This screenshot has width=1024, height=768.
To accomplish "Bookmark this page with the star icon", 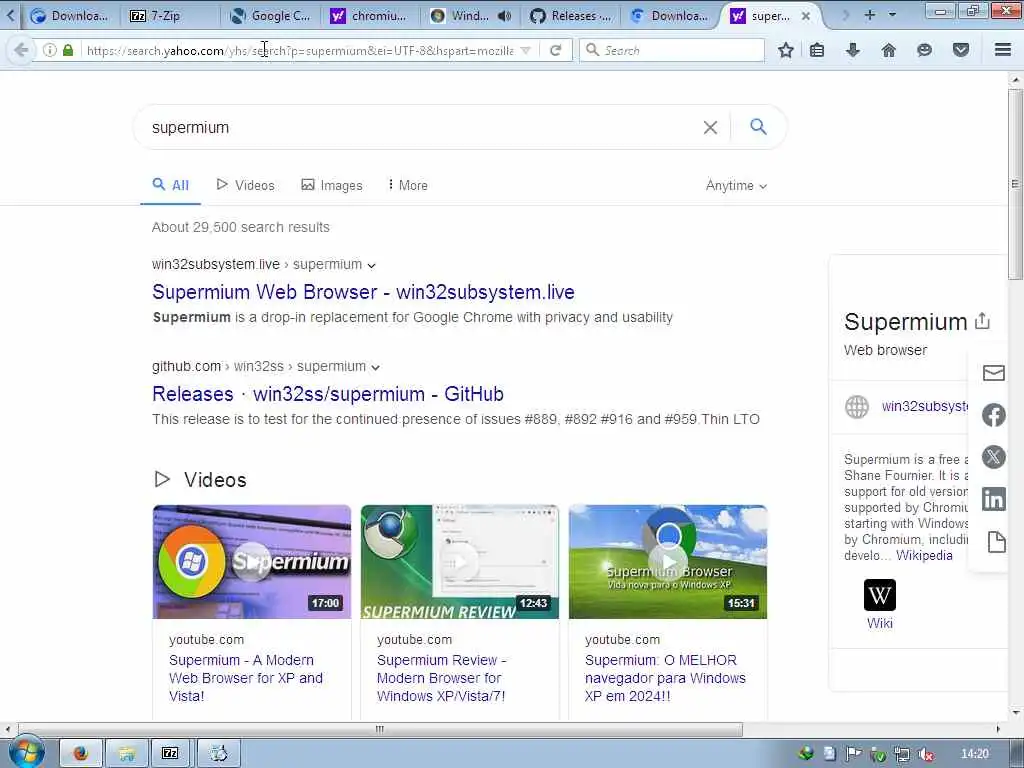I will [x=786, y=50].
